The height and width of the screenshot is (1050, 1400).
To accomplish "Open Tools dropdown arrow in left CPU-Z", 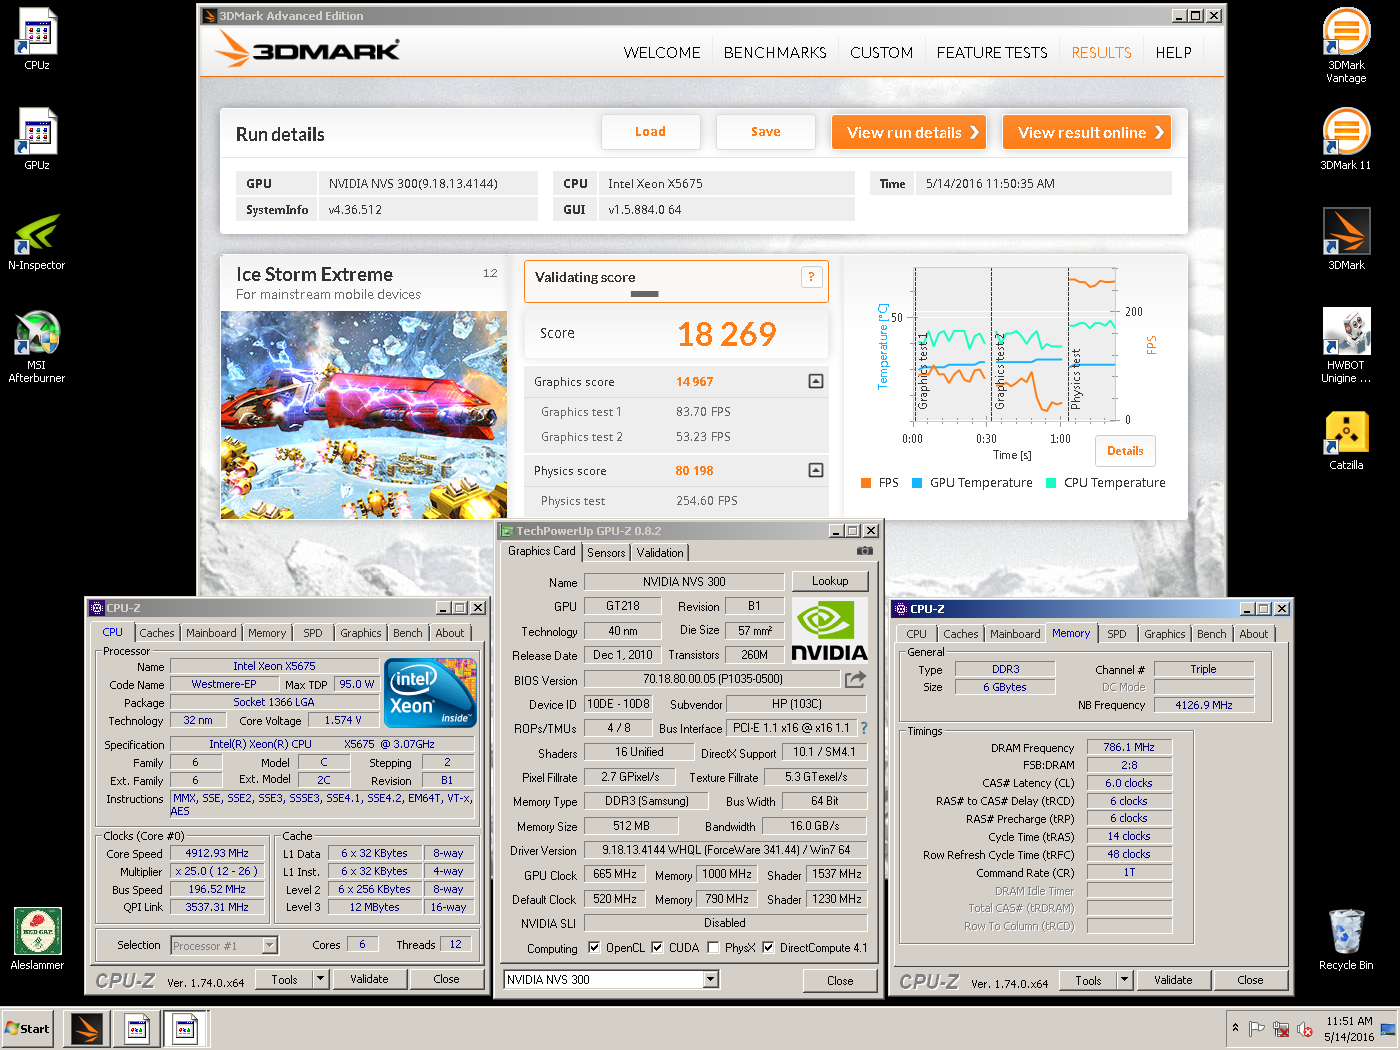I will pyautogui.click(x=320, y=979).
